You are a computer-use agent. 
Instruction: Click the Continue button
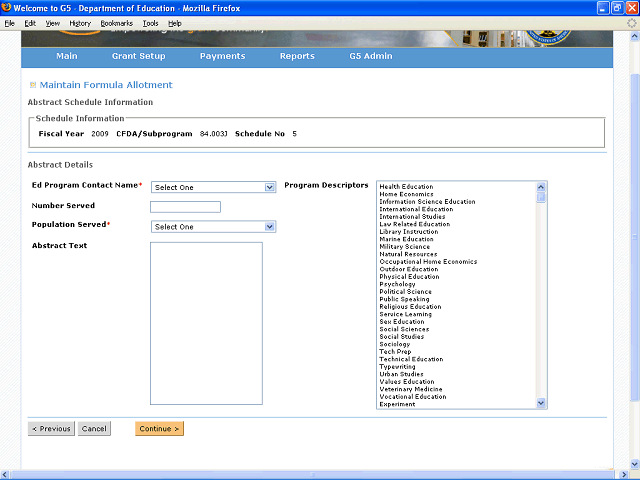[x=160, y=429]
